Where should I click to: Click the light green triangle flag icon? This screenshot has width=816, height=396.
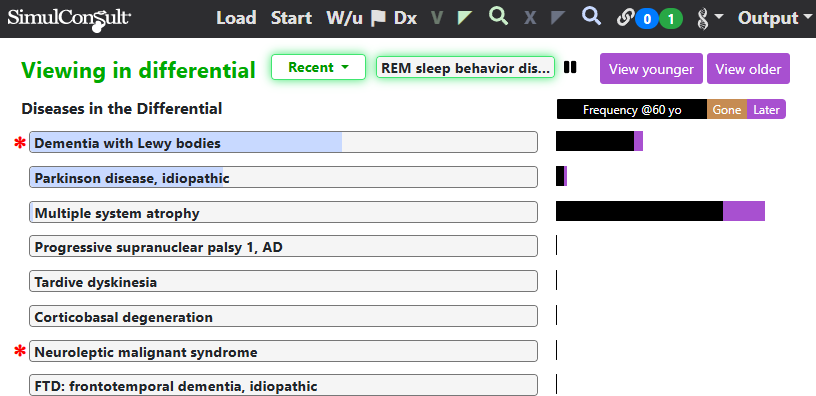[x=465, y=18]
